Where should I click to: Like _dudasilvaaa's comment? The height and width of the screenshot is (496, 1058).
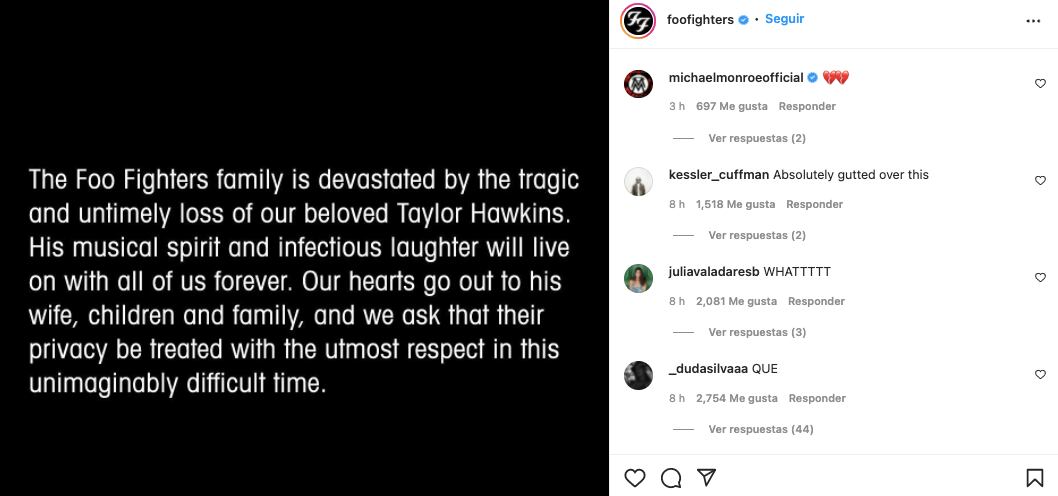(1040, 375)
